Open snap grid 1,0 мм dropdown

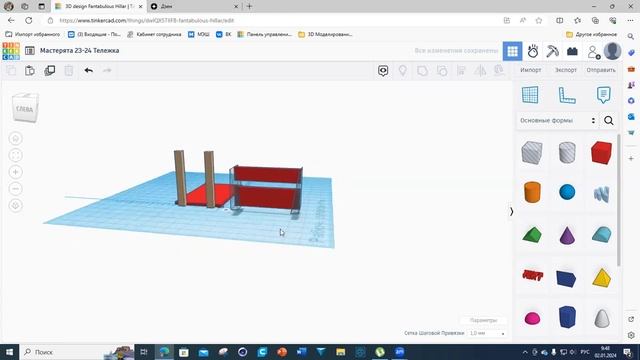(x=487, y=333)
